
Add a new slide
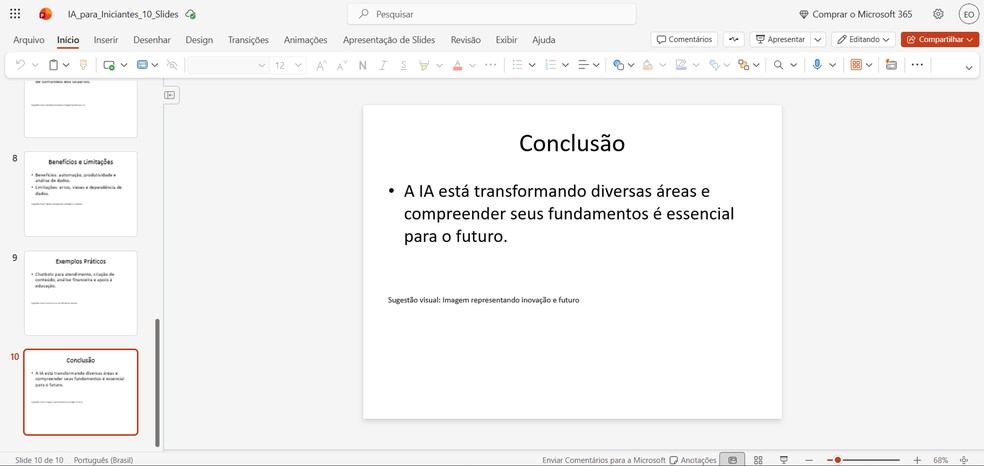[109, 65]
